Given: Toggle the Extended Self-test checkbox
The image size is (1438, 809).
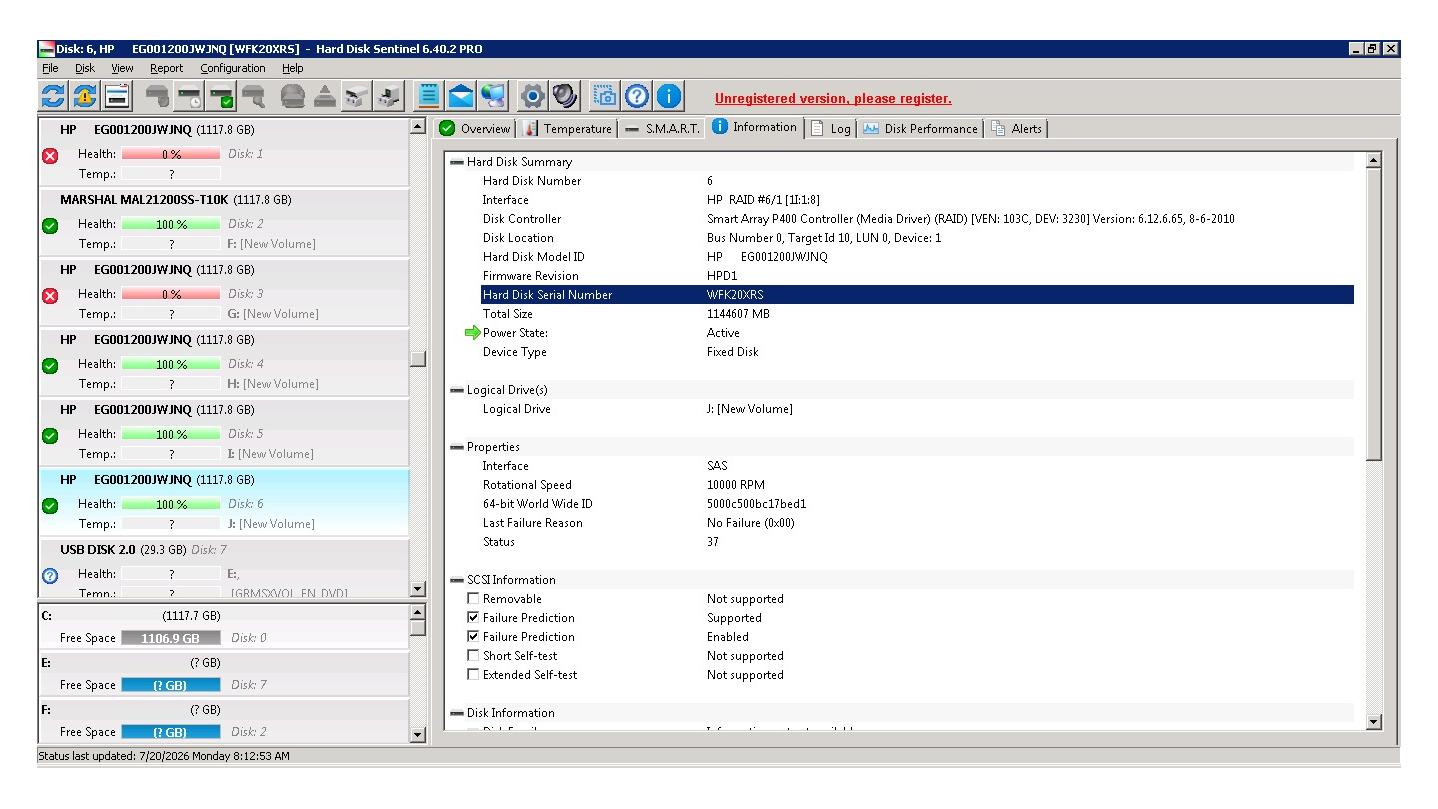Looking at the screenshot, I should point(473,675).
